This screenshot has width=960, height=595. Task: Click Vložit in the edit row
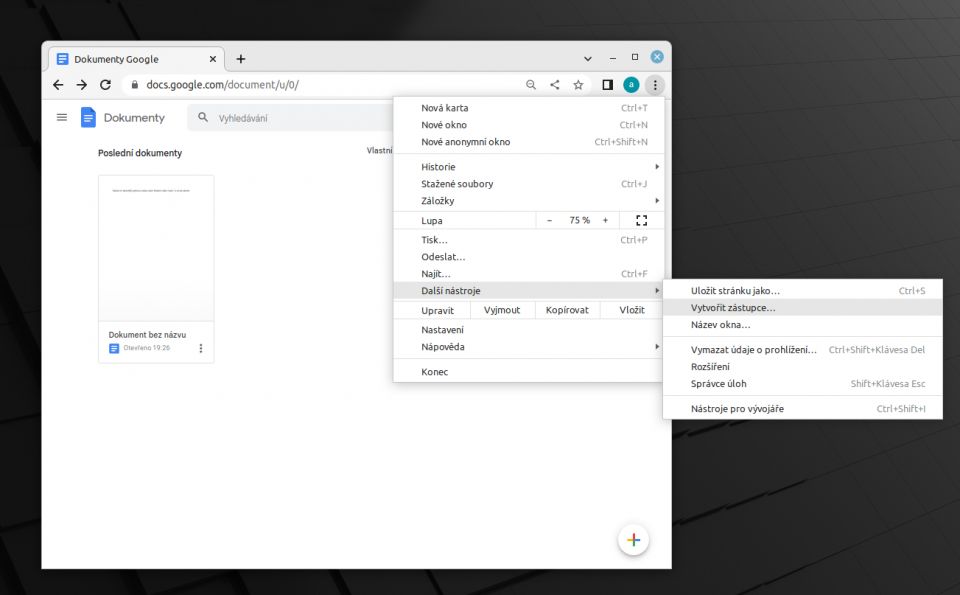(x=632, y=310)
